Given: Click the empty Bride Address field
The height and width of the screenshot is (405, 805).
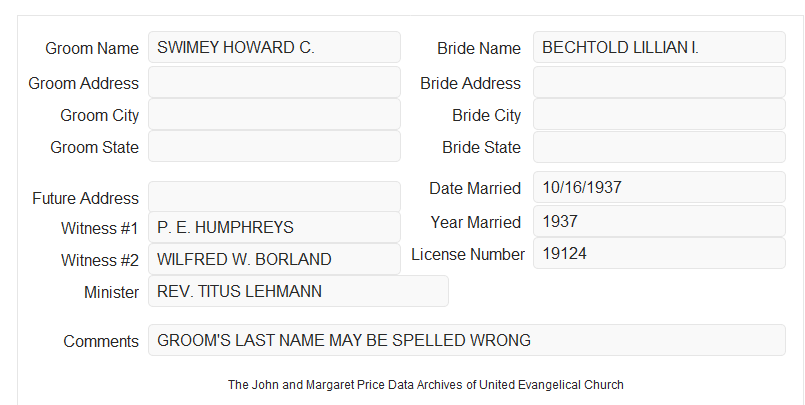Looking at the screenshot, I should (x=659, y=82).
